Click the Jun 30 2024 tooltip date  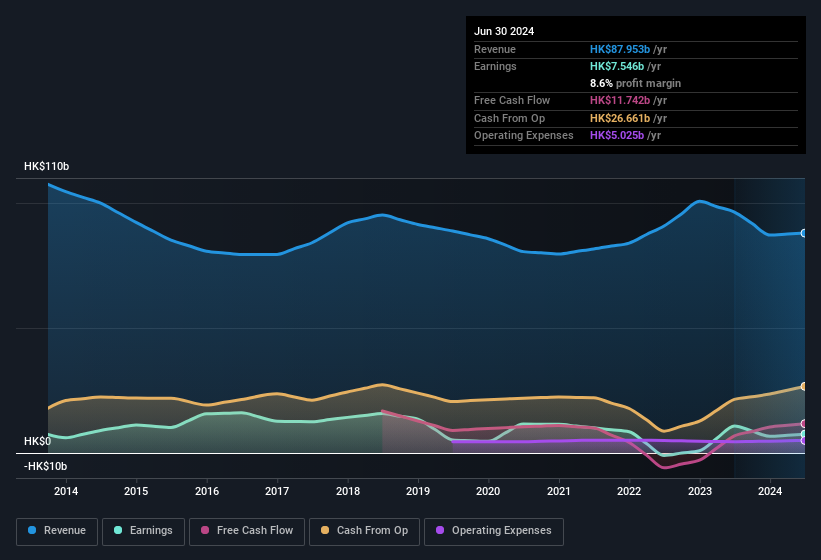(504, 31)
